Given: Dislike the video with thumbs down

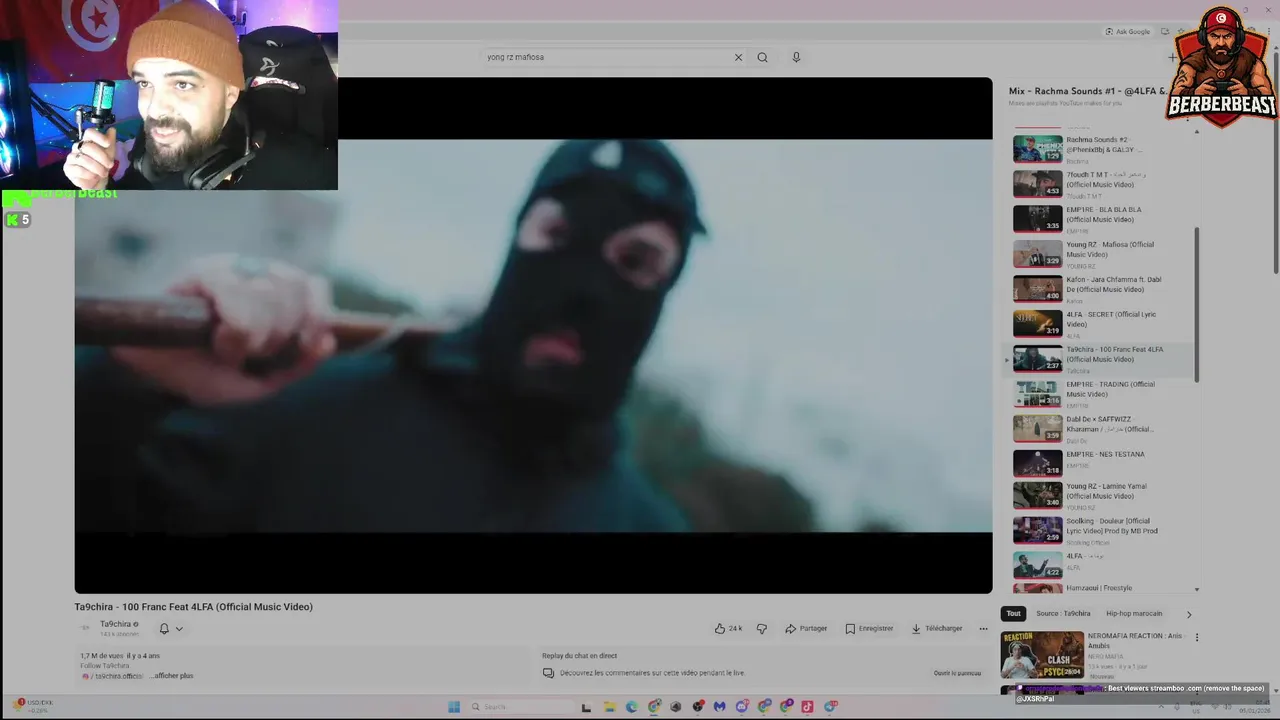Looking at the screenshot, I should pos(762,629).
